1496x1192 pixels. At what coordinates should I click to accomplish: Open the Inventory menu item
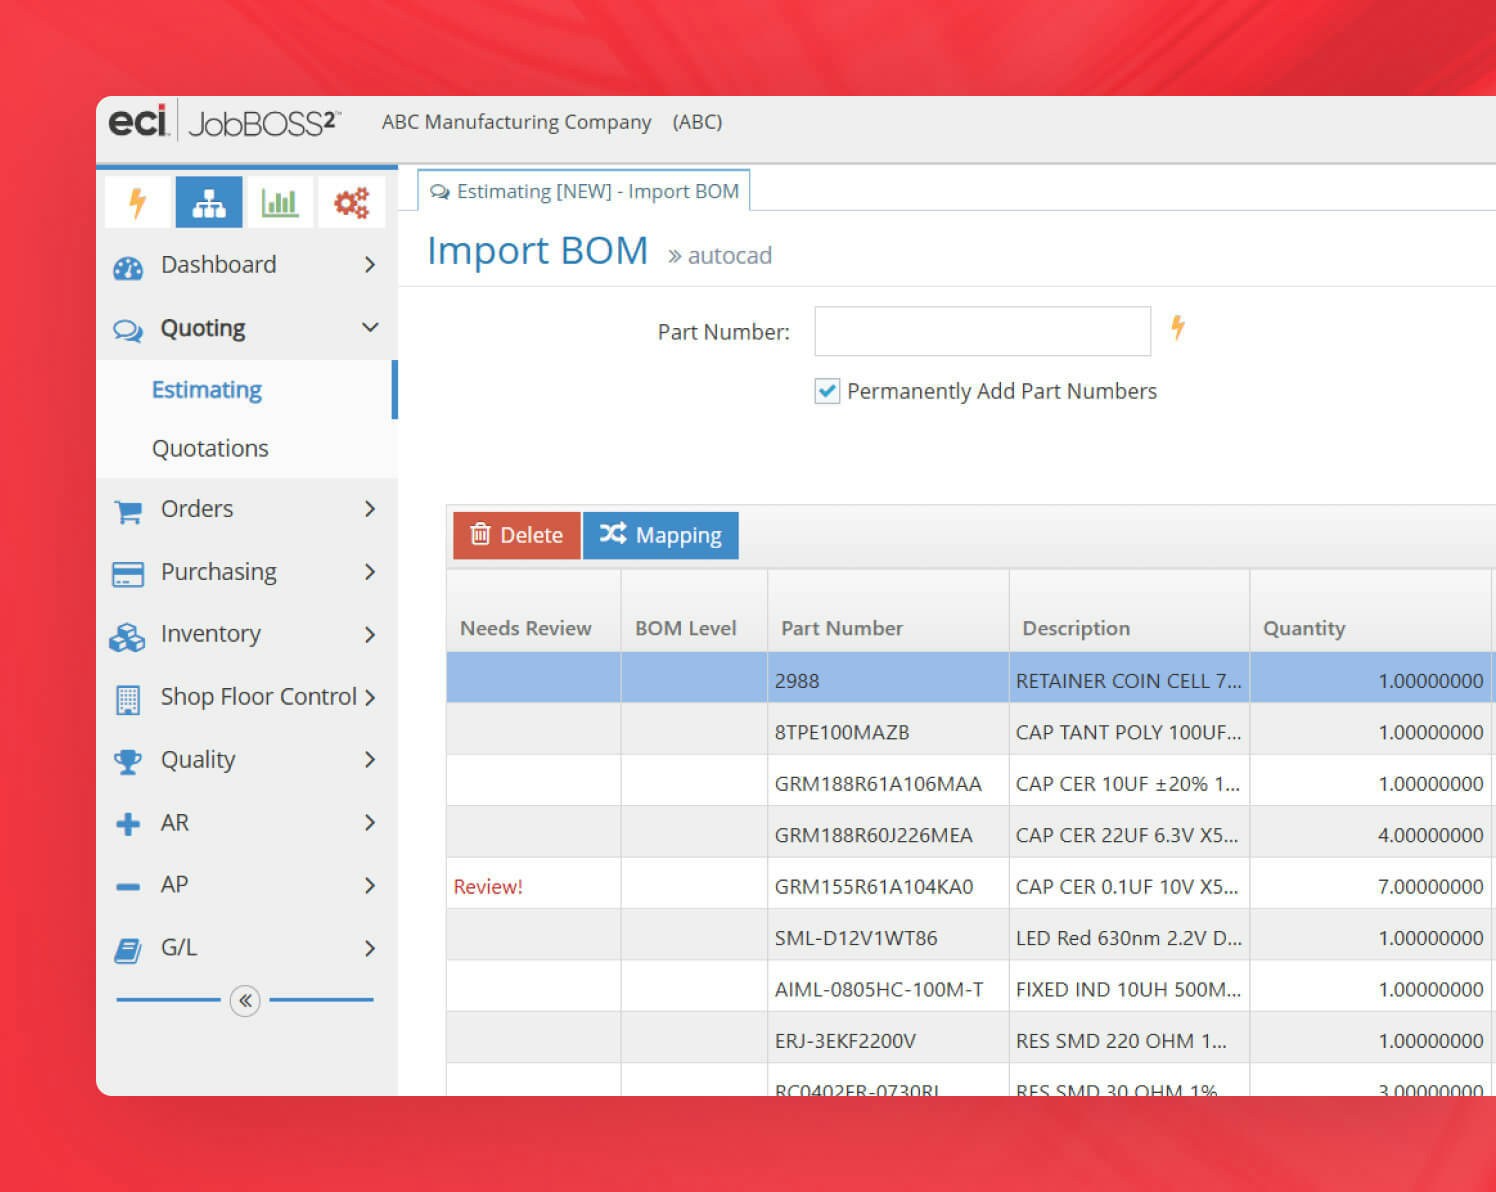[211, 634]
